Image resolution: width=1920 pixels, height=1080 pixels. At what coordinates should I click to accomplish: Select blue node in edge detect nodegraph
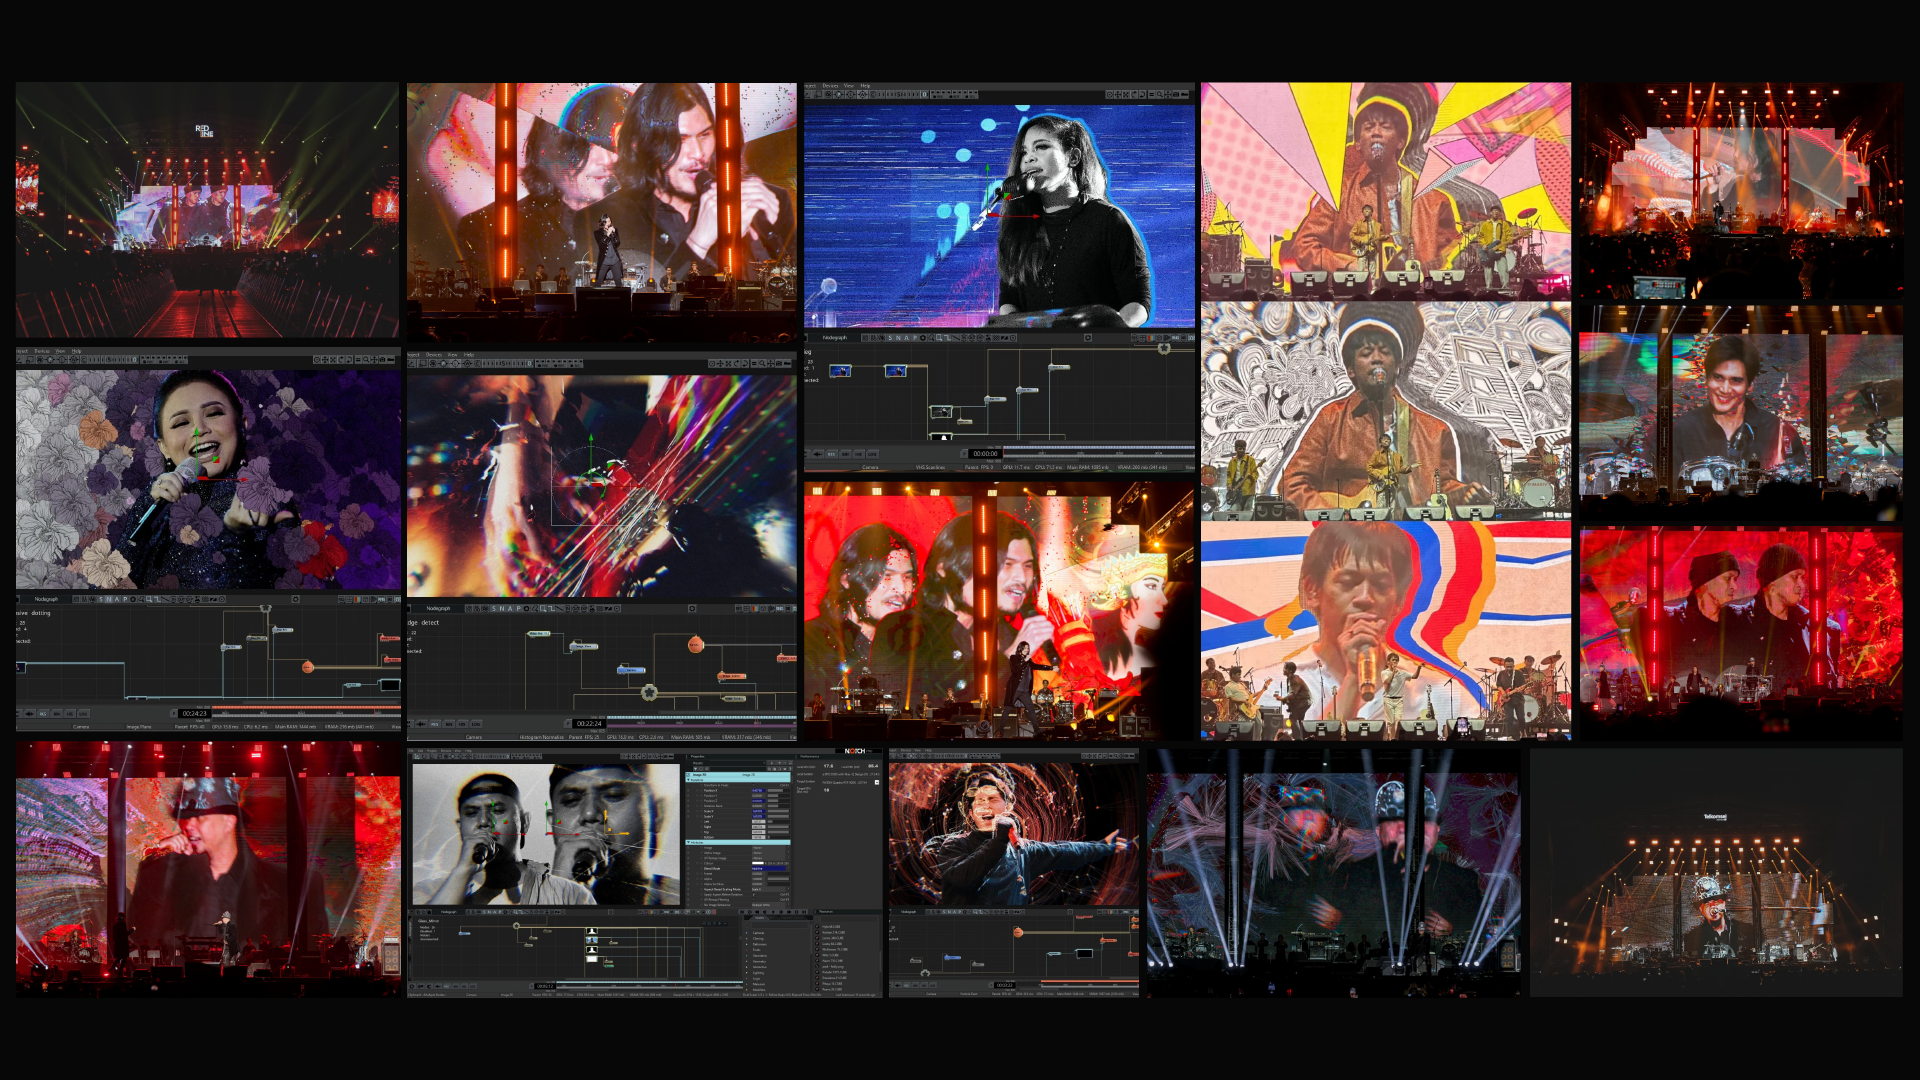(x=631, y=670)
